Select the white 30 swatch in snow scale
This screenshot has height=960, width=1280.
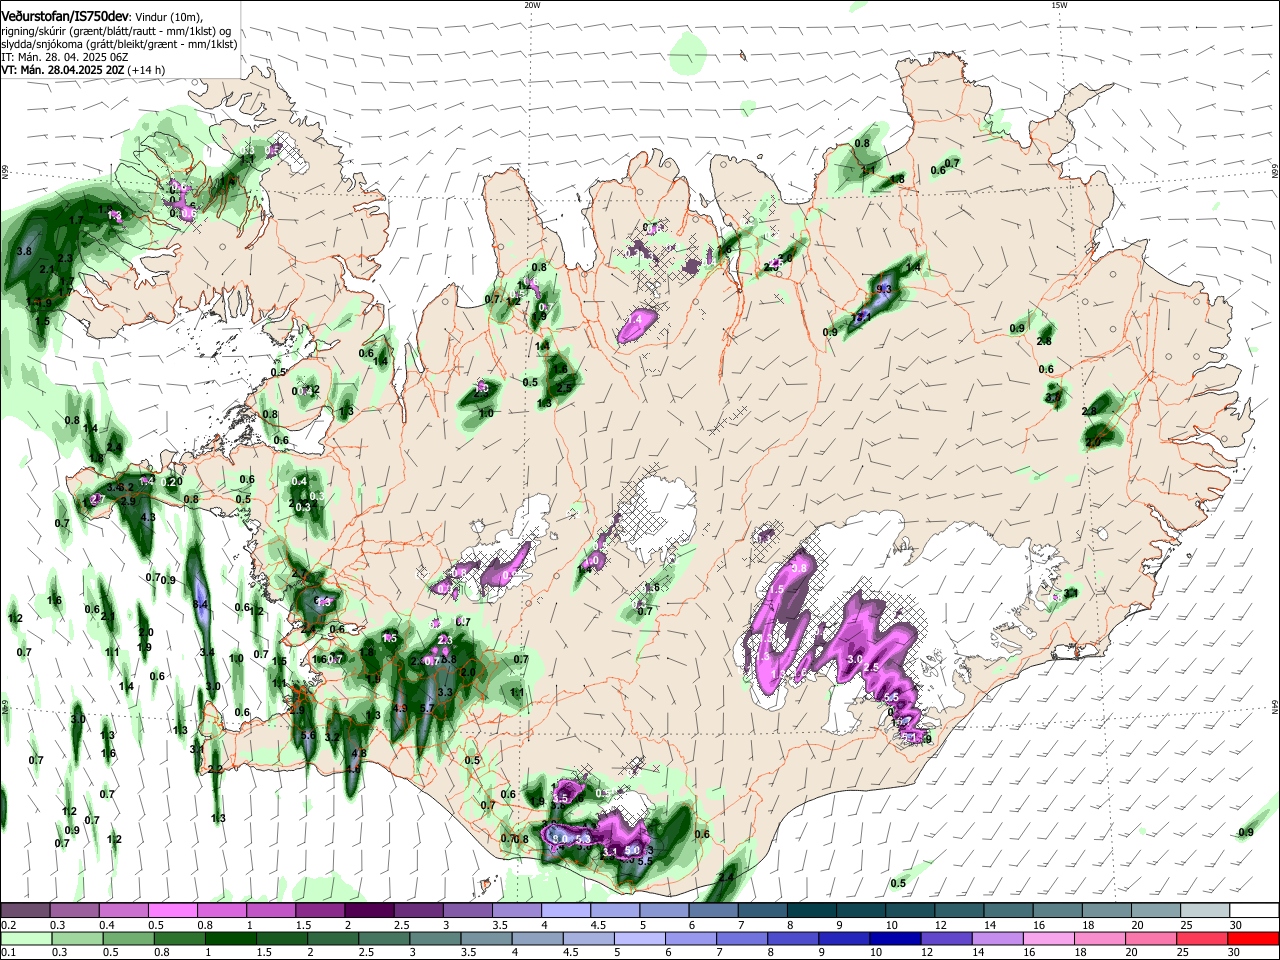click(1253, 910)
